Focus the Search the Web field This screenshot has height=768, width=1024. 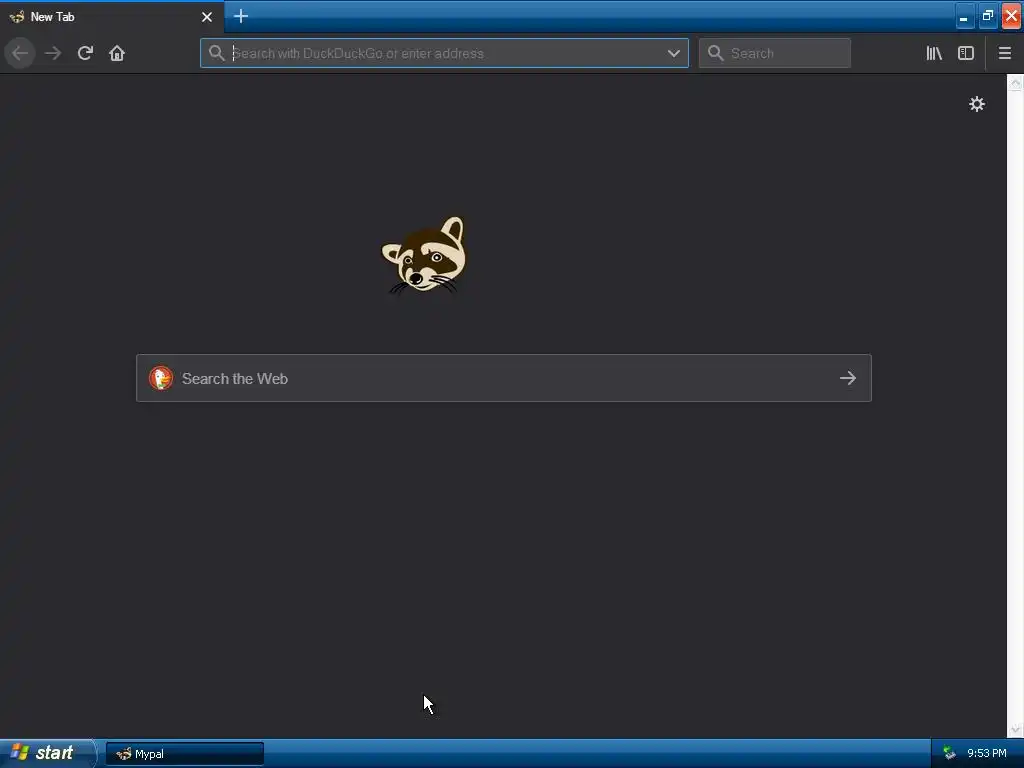pos(504,378)
